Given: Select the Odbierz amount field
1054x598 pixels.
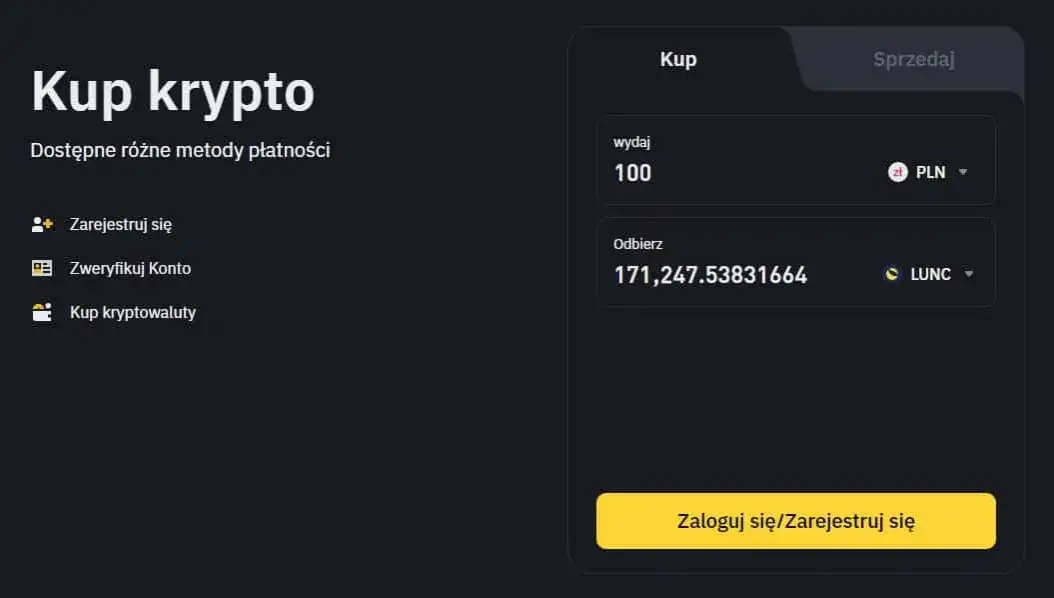Looking at the screenshot, I should coord(710,274).
